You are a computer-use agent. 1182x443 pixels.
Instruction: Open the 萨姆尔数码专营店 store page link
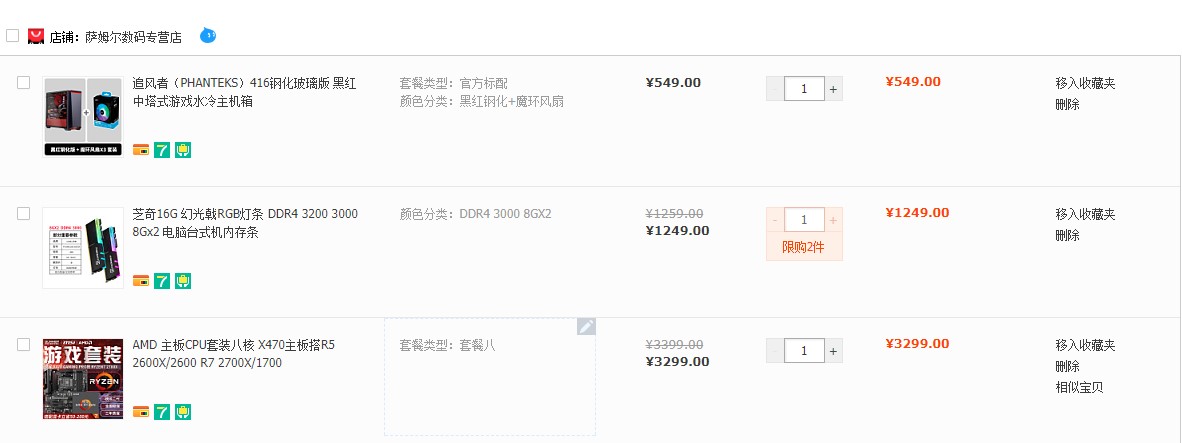coord(133,37)
